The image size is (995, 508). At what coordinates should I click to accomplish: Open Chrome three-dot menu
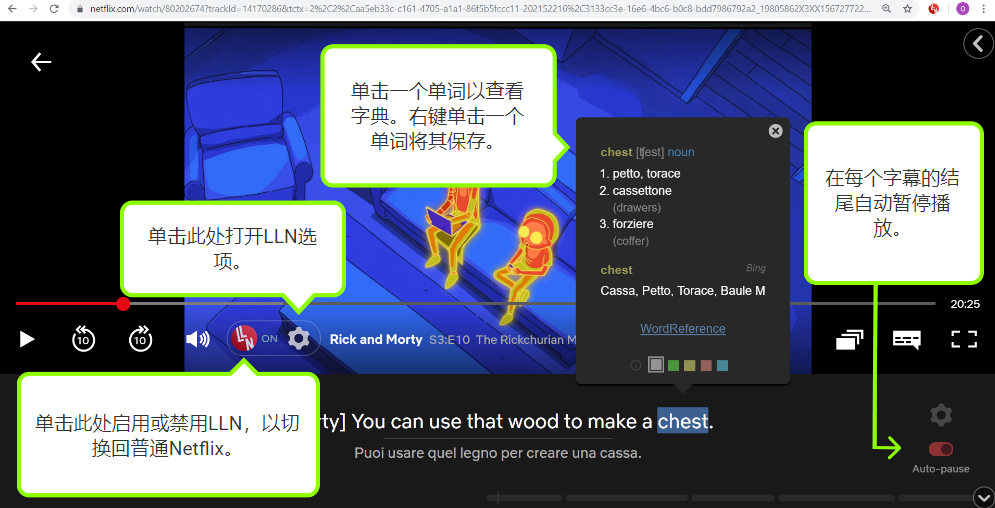(985, 9)
